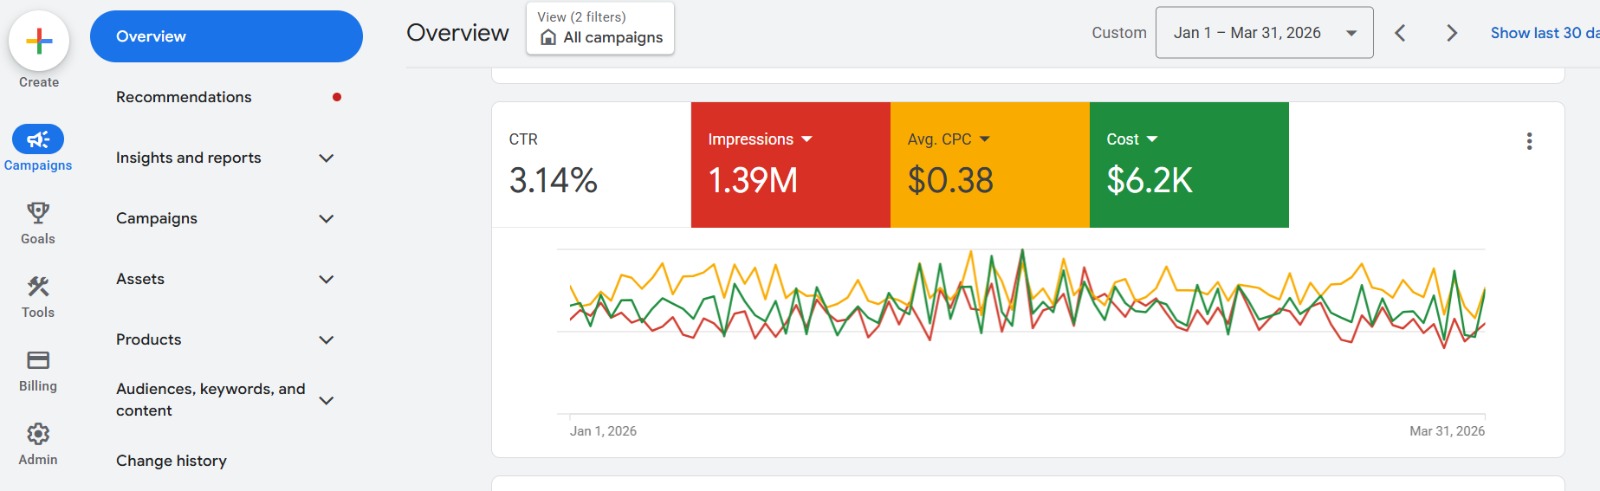Open the Admin gear icon
Screen dimensions: 1600x491
pos(38,434)
